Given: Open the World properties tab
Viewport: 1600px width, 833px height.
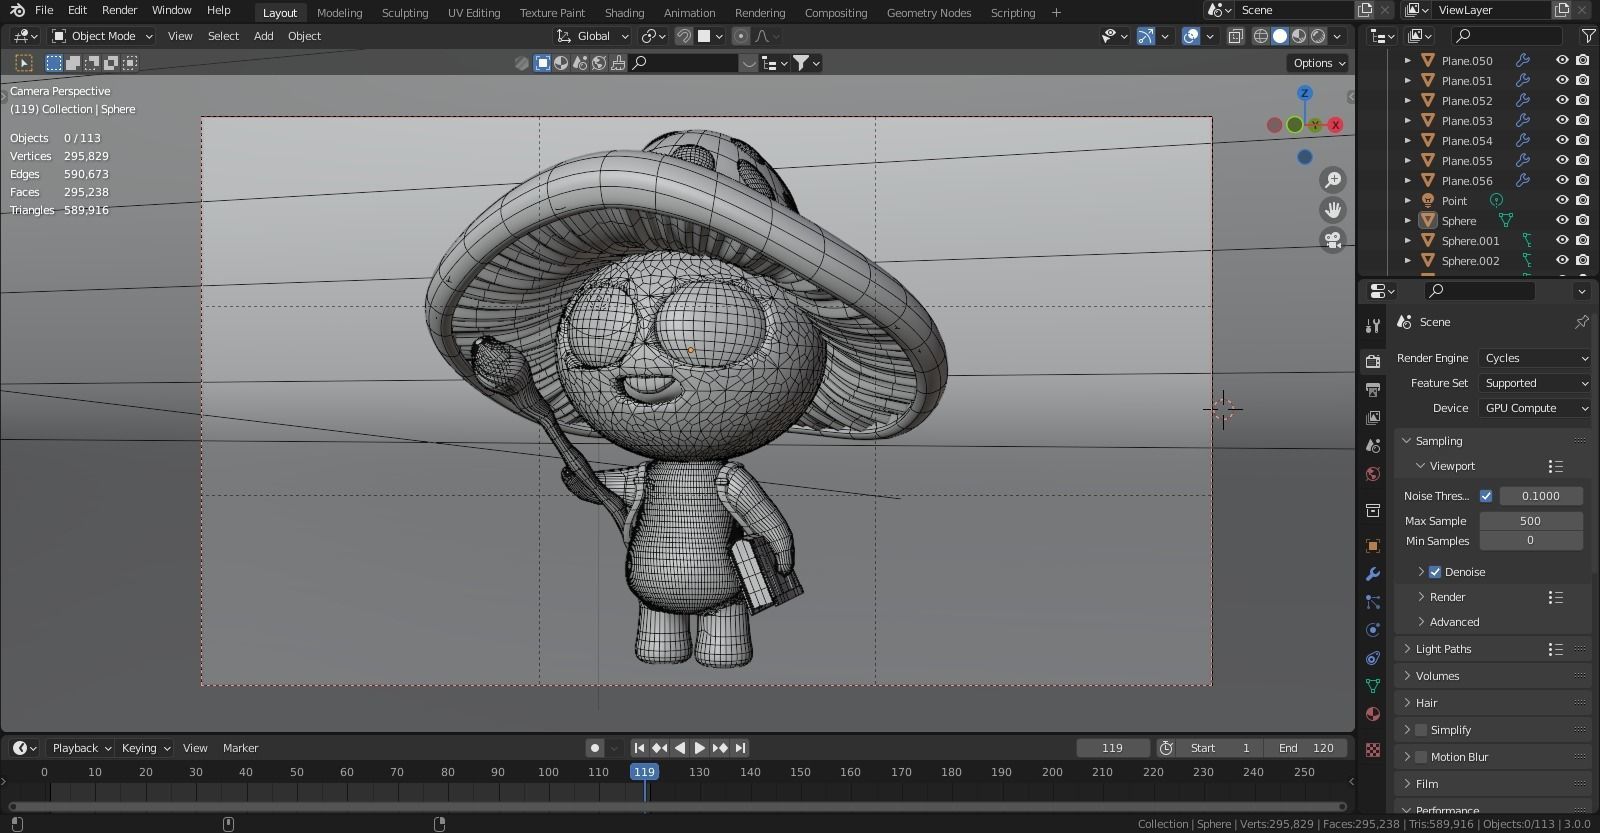Looking at the screenshot, I should click(x=1373, y=474).
